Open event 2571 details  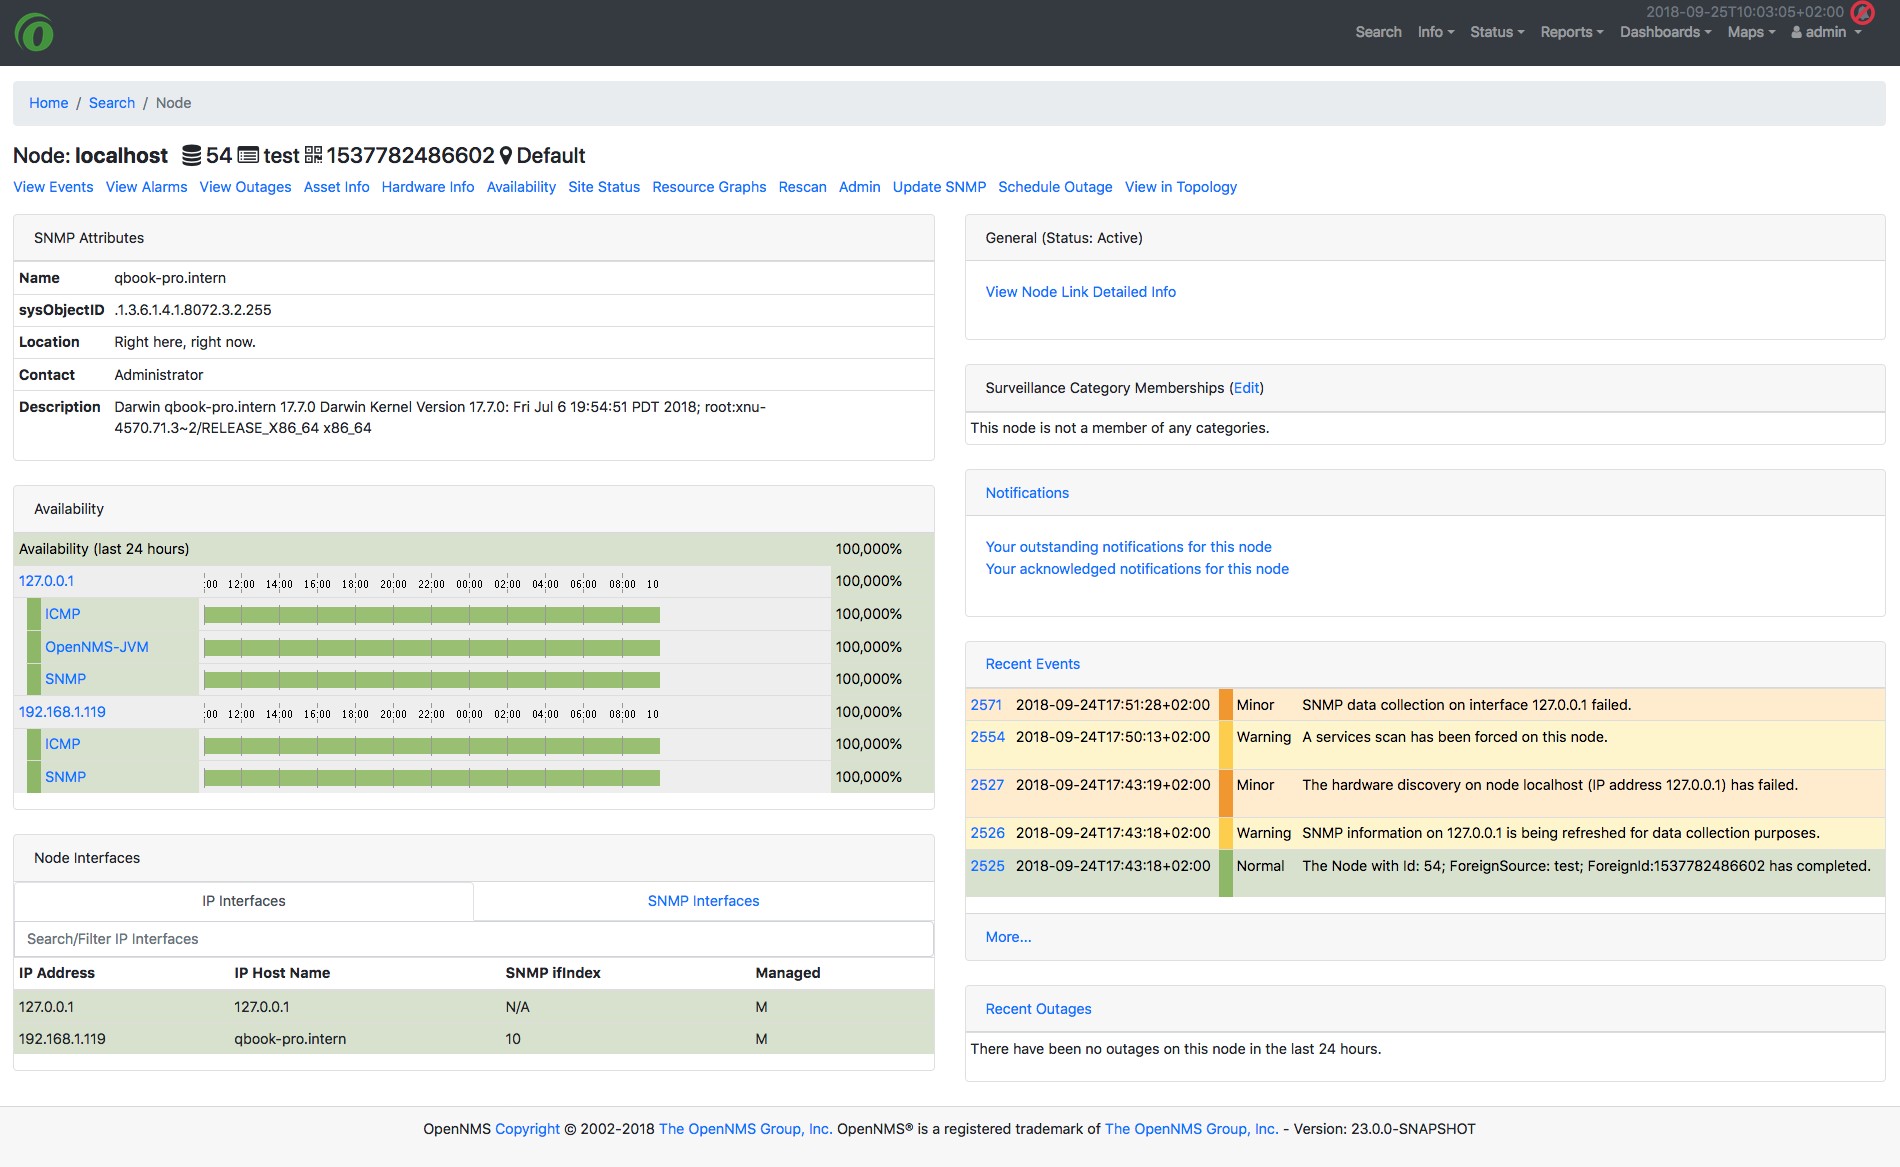[986, 704]
